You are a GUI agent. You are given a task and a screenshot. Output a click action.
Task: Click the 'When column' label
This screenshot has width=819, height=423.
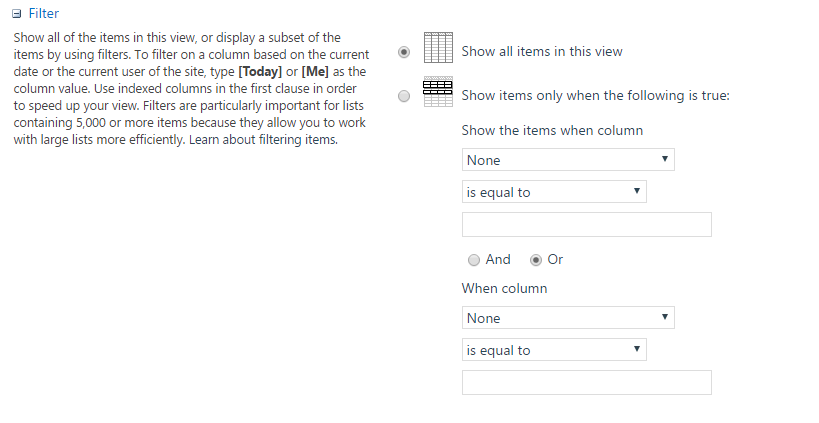(x=505, y=289)
